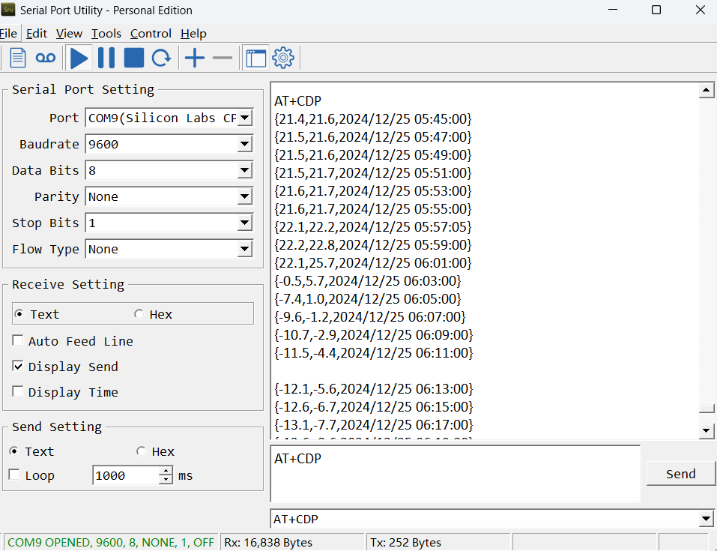Enable the Display Time checkbox
The height and width of the screenshot is (551, 717).
coord(17,391)
